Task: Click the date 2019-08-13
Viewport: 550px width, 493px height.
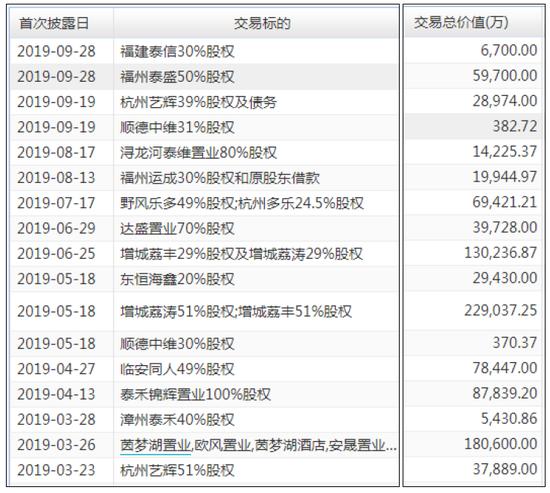Action: click(x=56, y=178)
